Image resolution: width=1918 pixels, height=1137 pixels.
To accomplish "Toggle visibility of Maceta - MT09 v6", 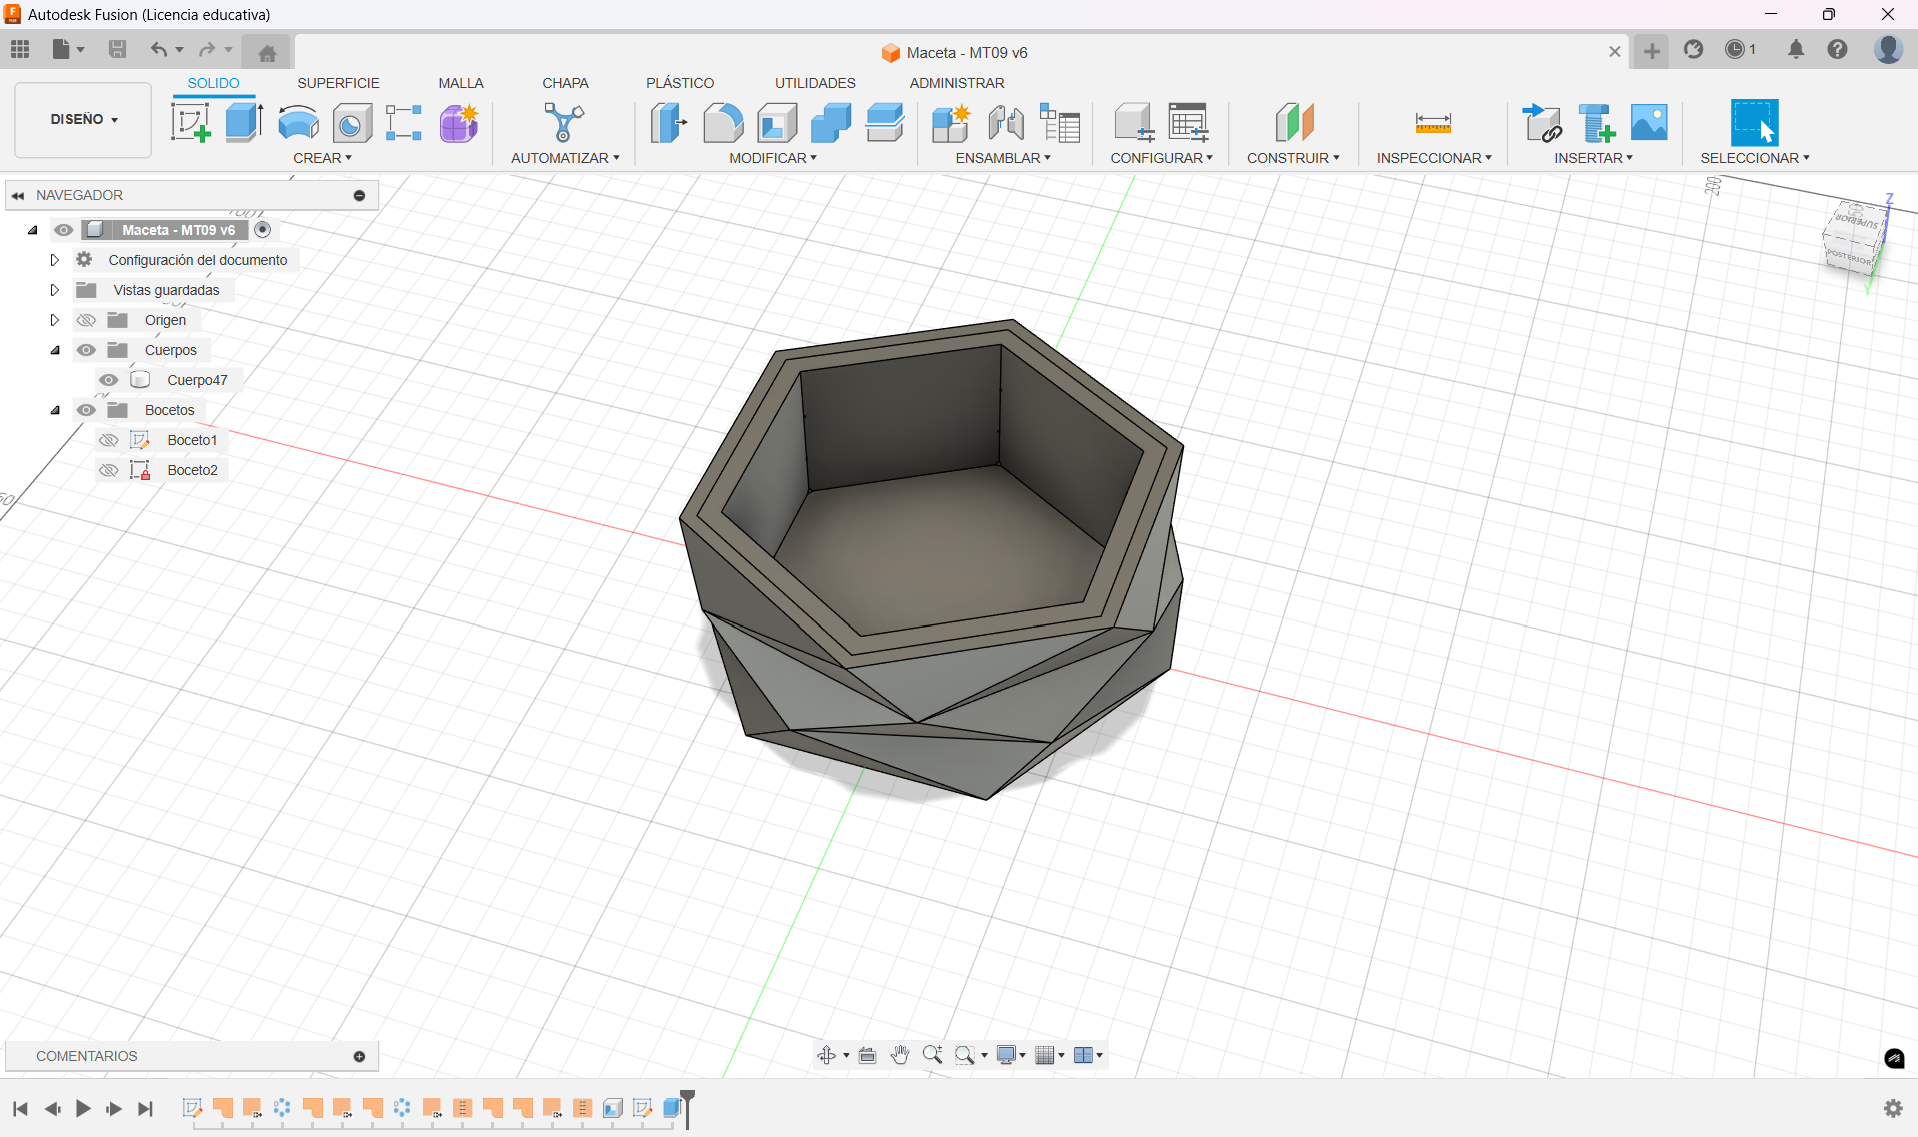I will [63, 230].
